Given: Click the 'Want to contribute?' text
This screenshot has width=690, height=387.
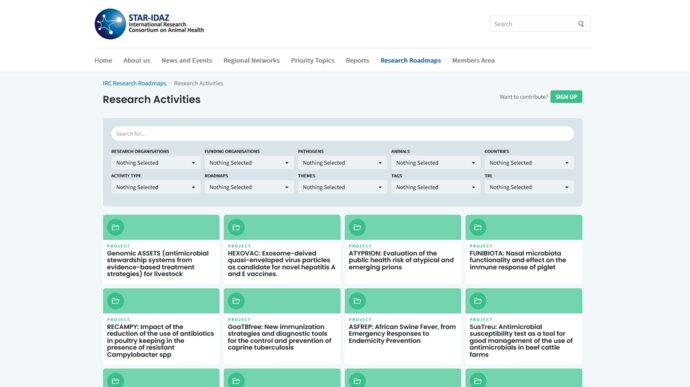Looking at the screenshot, I should [x=524, y=97].
